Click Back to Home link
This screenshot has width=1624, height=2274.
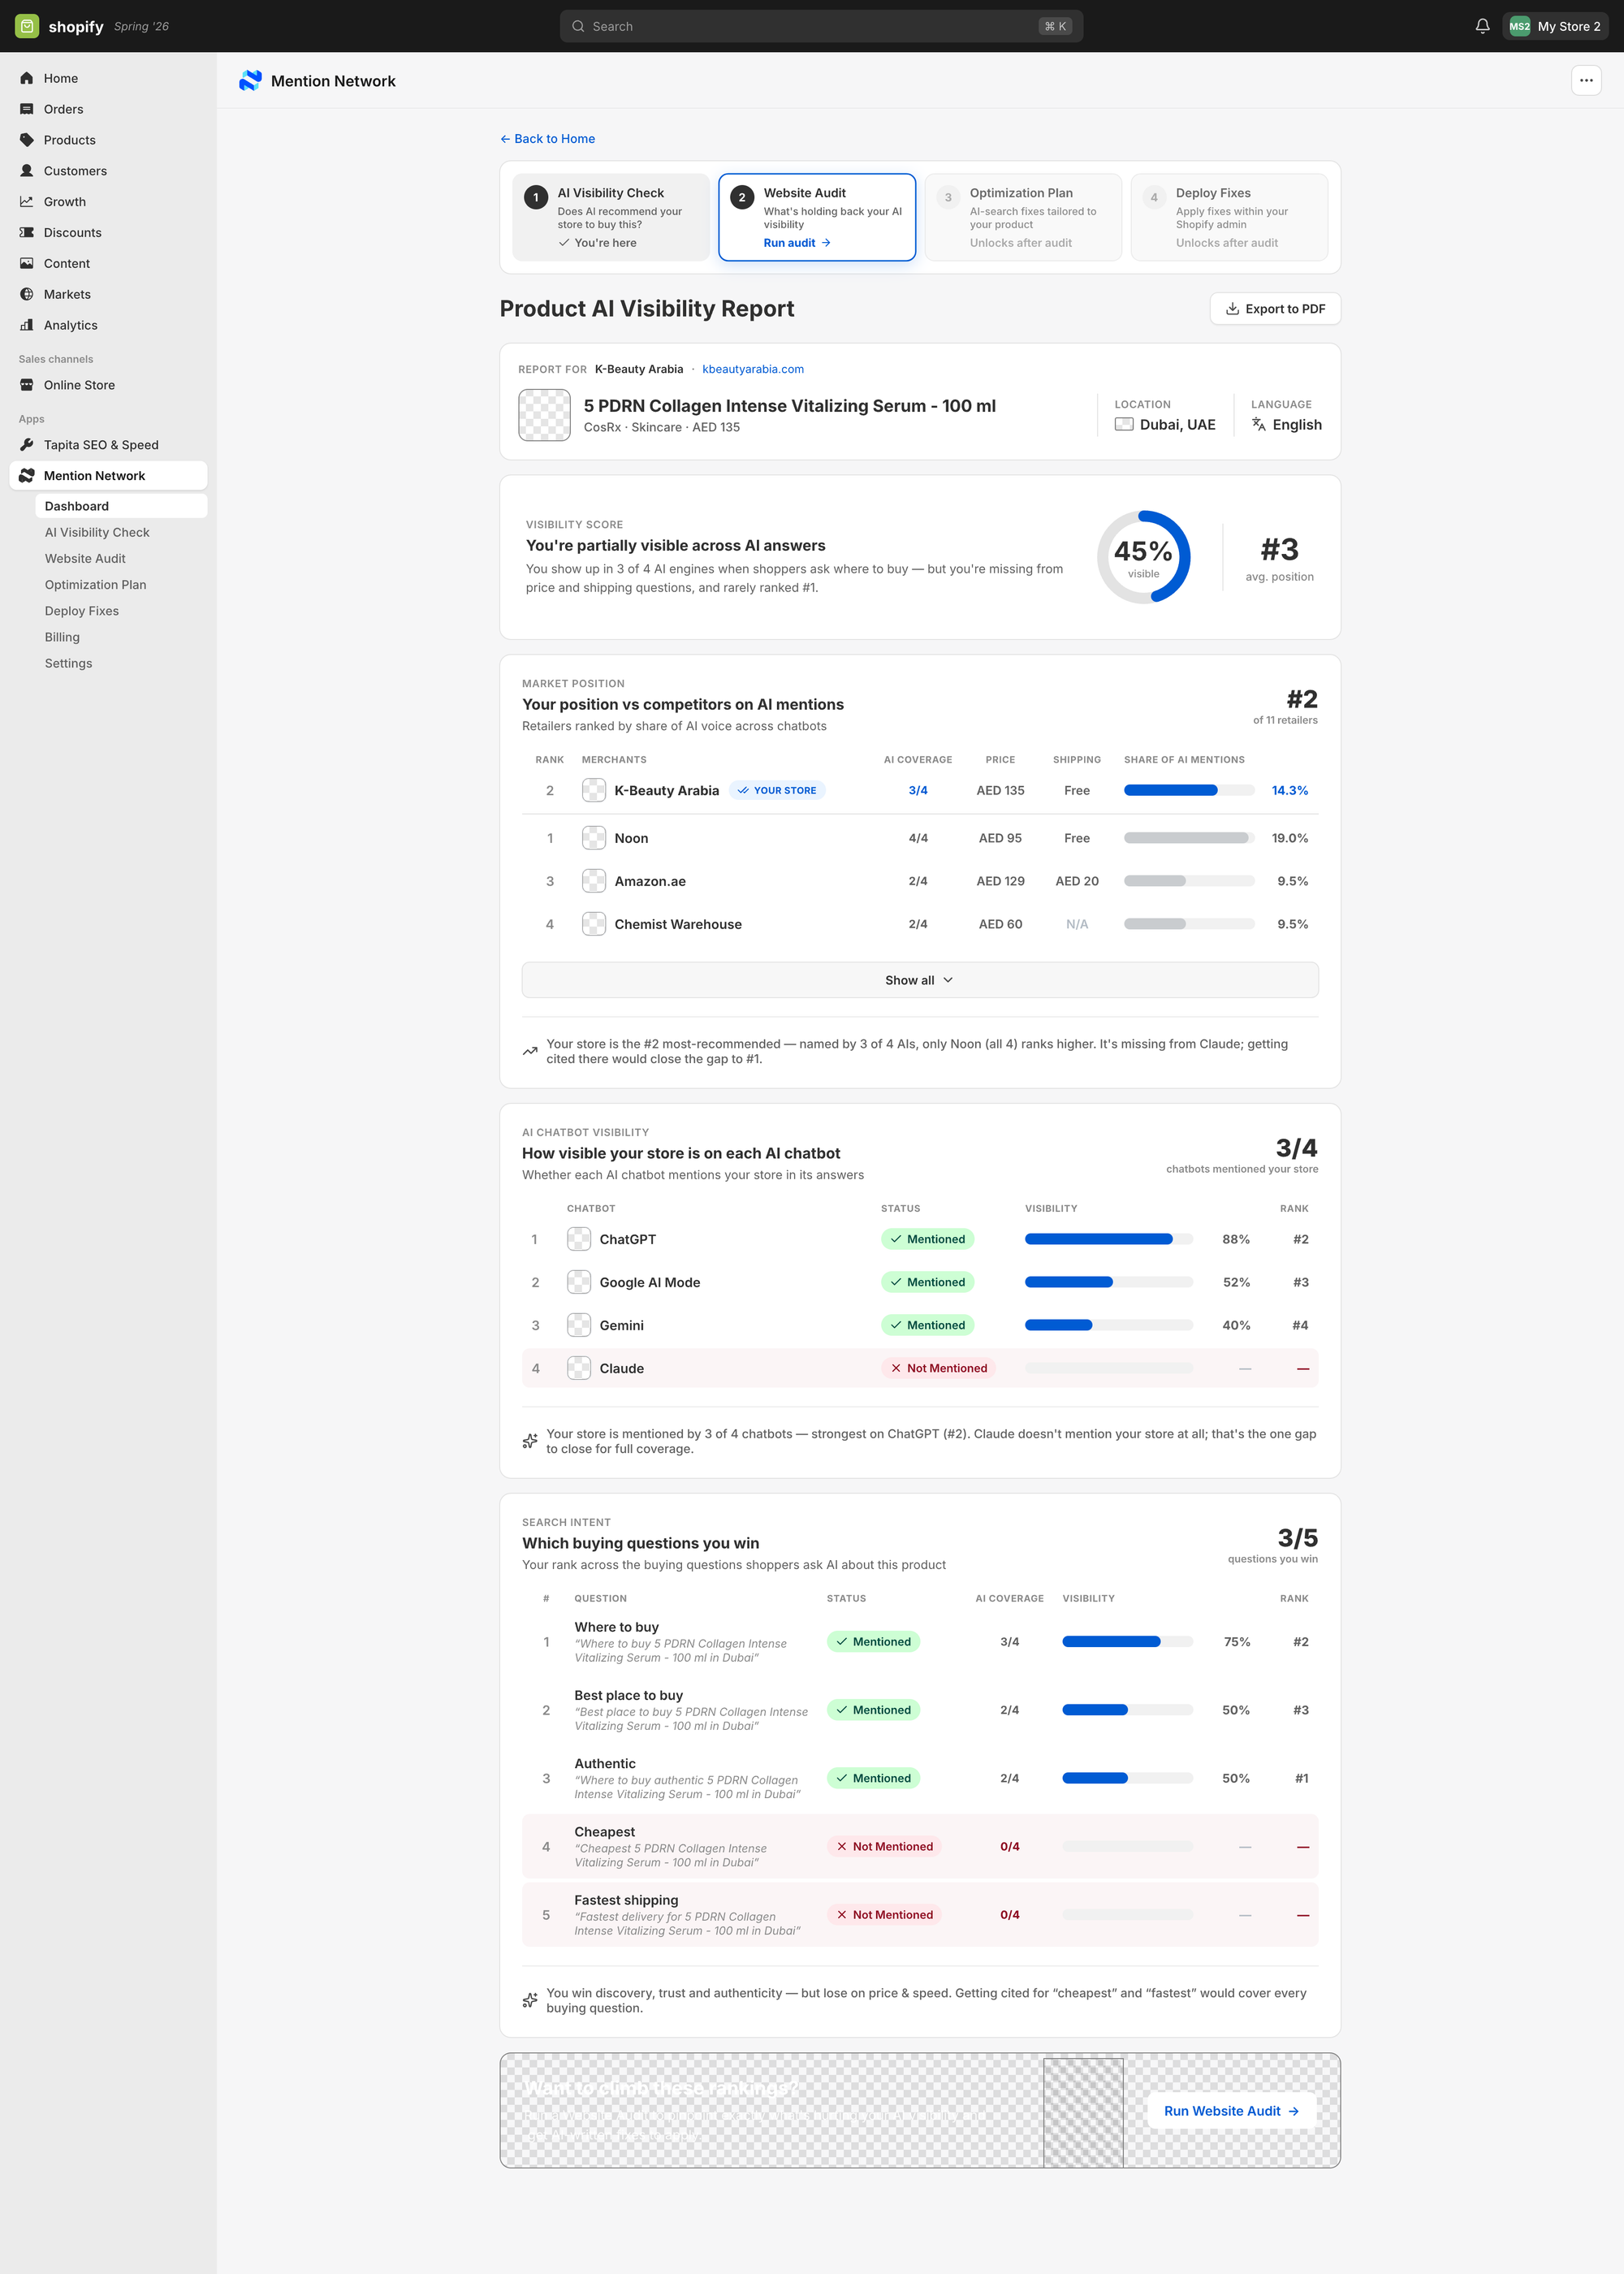click(x=547, y=139)
